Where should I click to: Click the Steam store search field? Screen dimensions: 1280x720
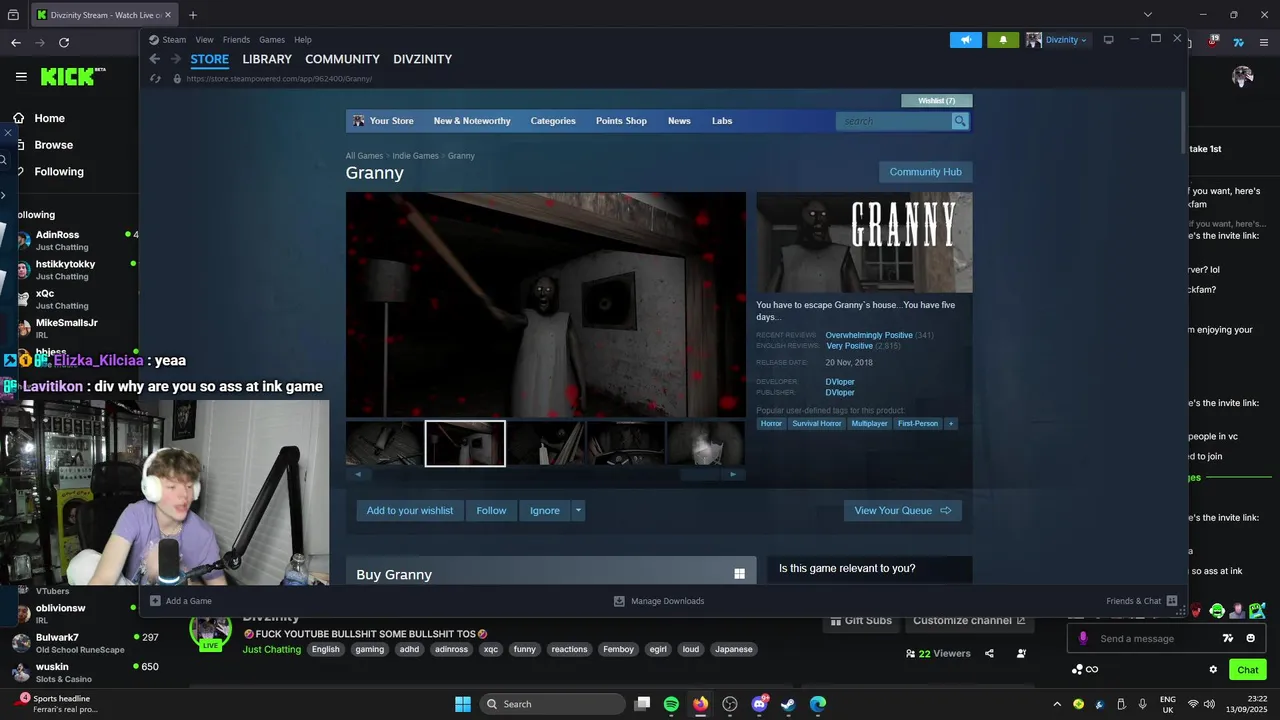pos(894,121)
